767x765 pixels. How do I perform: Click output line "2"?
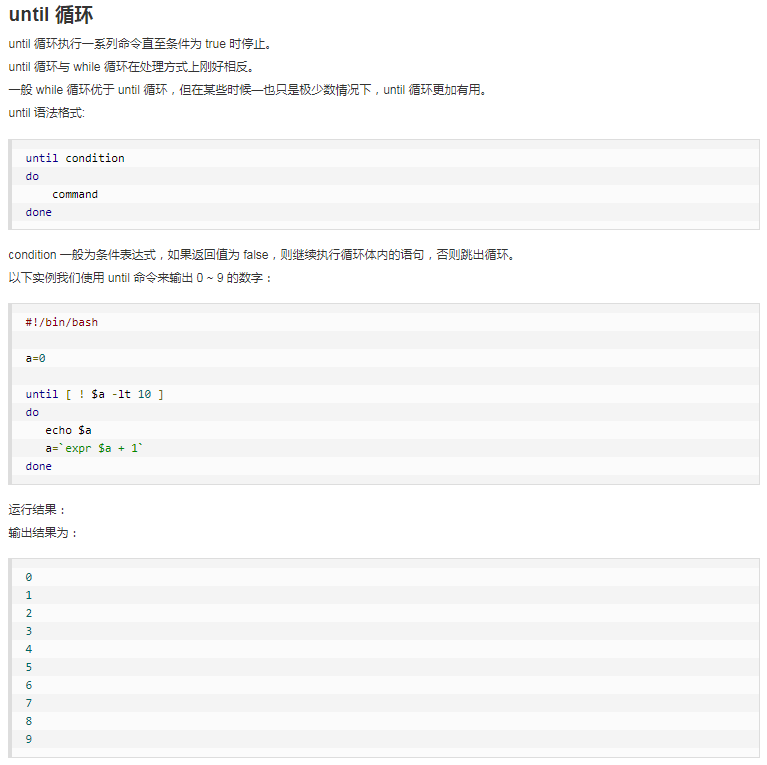(x=29, y=613)
